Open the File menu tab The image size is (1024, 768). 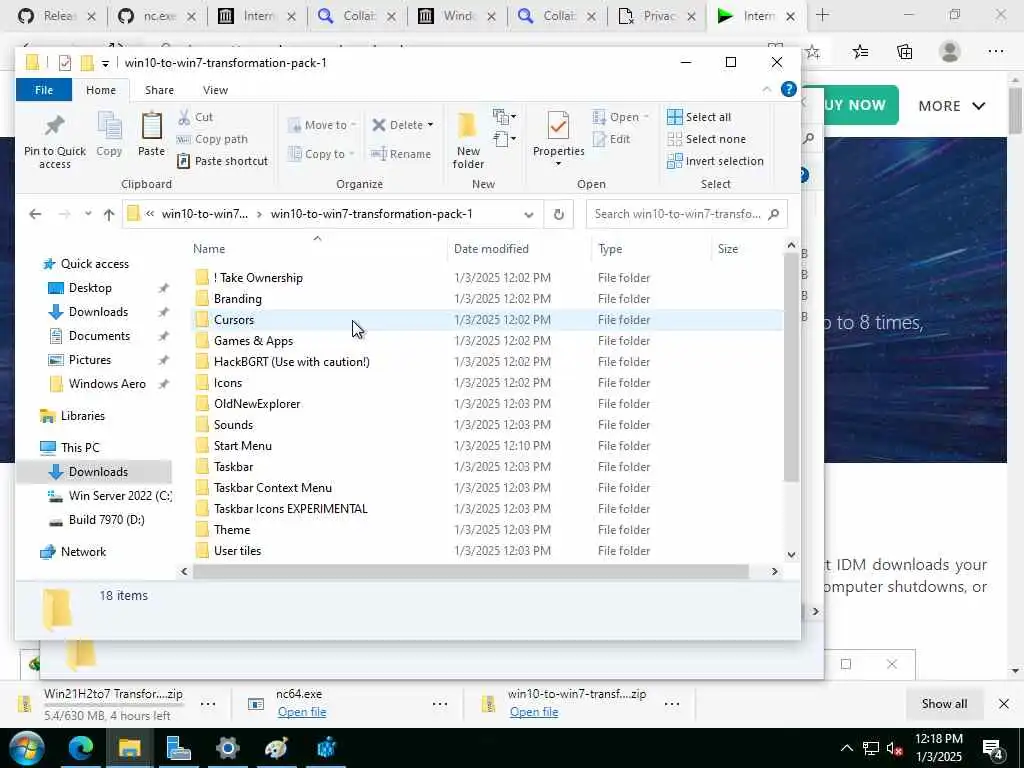click(x=44, y=90)
